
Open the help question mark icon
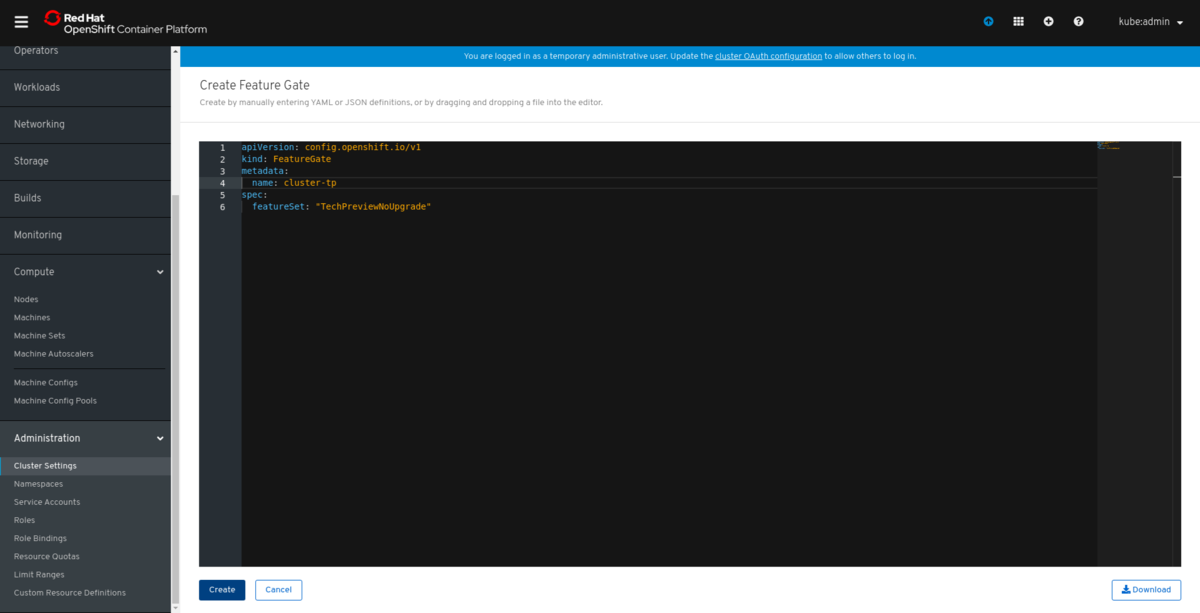[x=1078, y=21]
